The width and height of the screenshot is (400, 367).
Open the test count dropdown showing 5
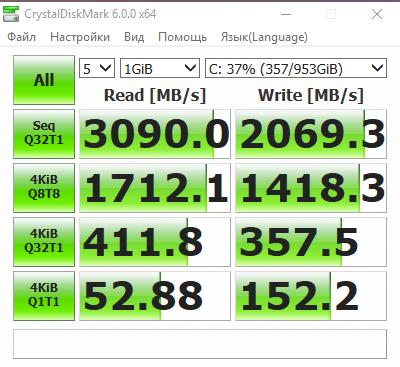(x=97, y=68)
